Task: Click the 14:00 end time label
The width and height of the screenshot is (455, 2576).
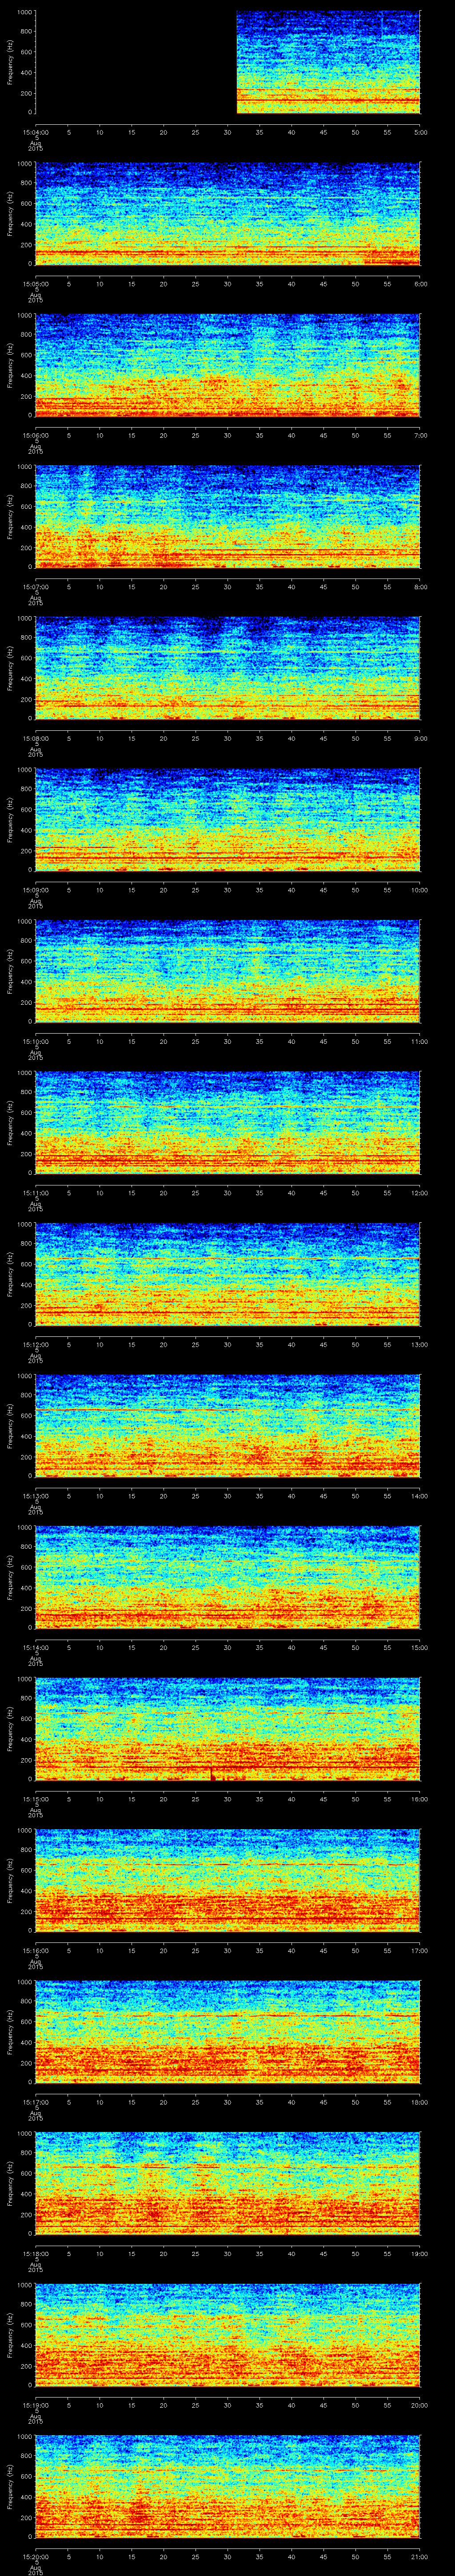Action: click(x=419, y=1496)
